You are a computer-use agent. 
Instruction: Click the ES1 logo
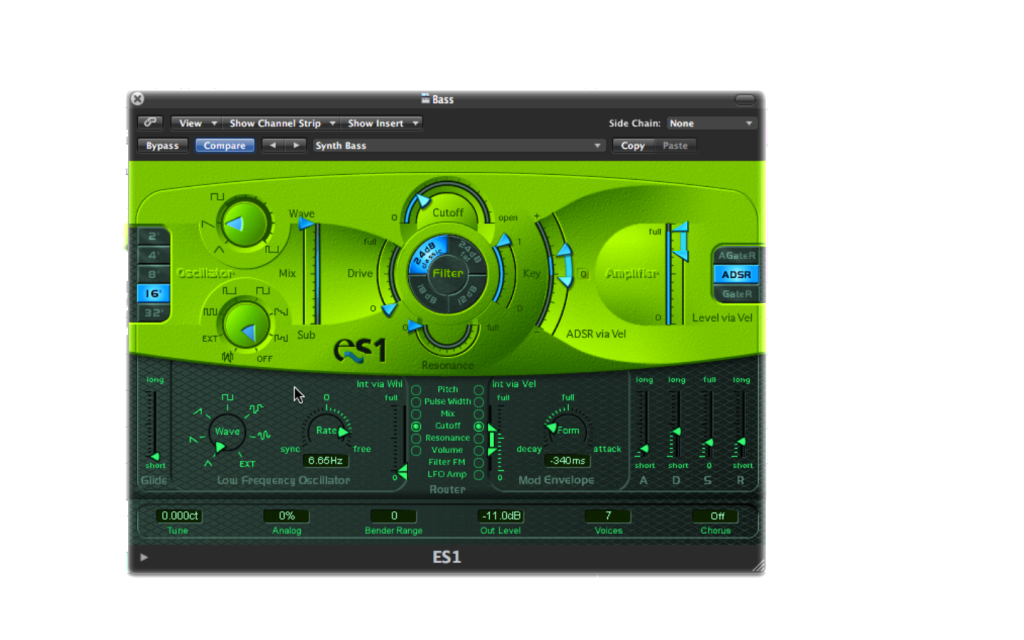coord(360,351)
